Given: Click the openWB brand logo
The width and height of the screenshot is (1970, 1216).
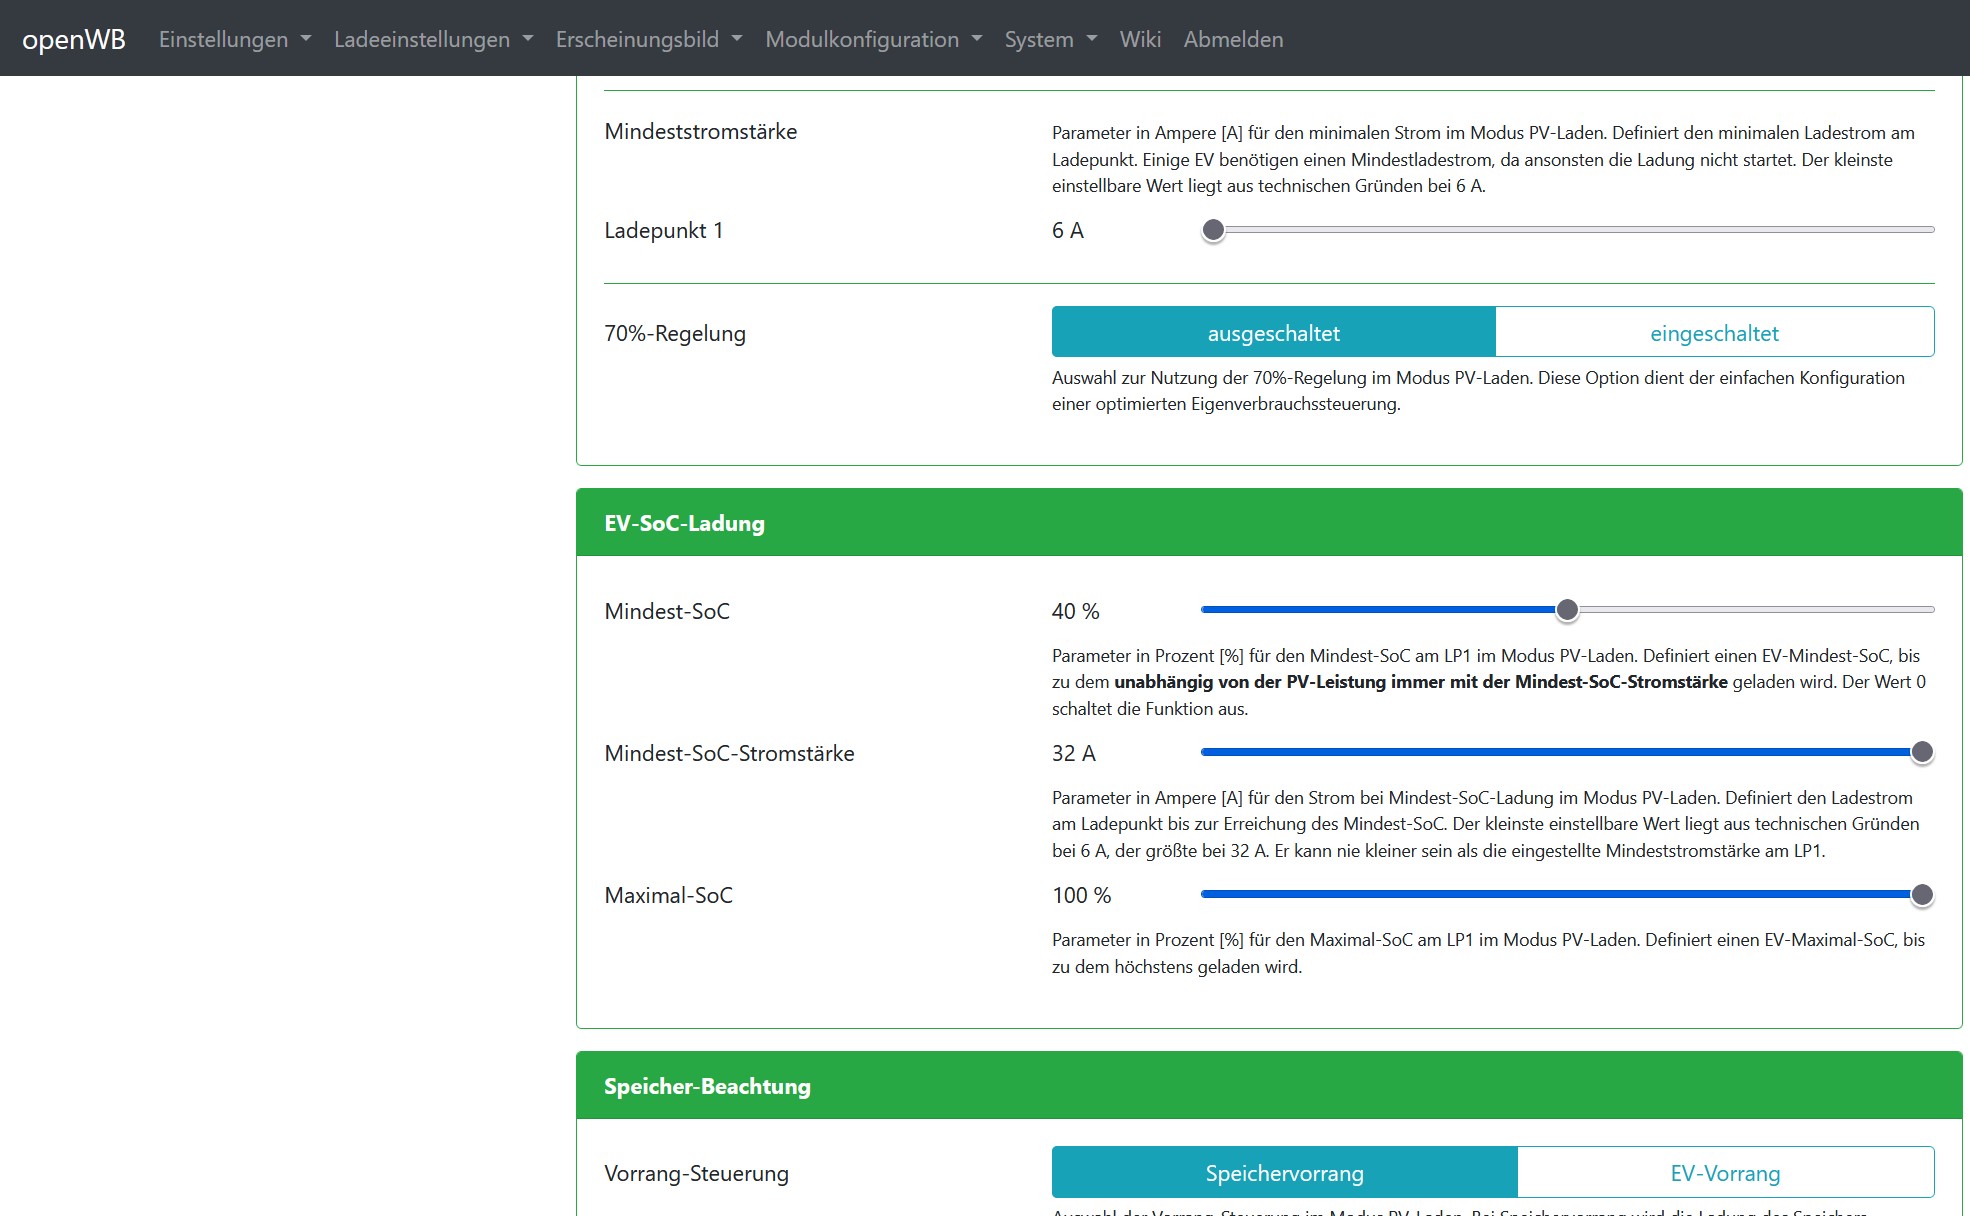Looking at the screenshot, I should [x=74, y=39].
